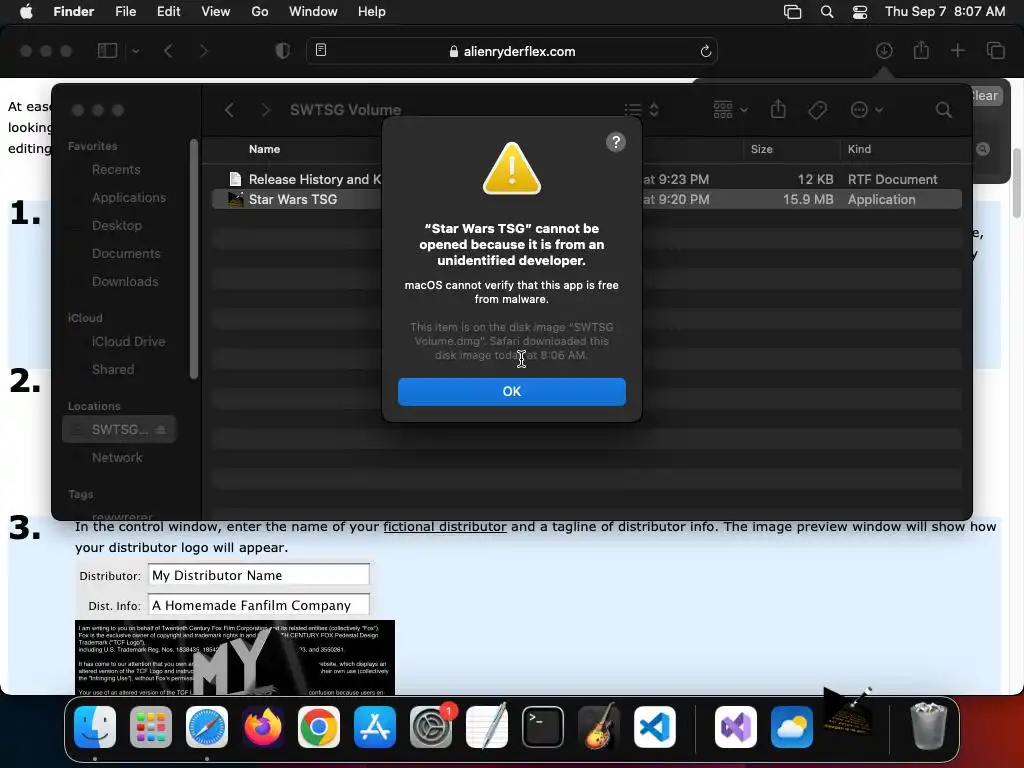Toggle Safari sidebar

point(107,51)
